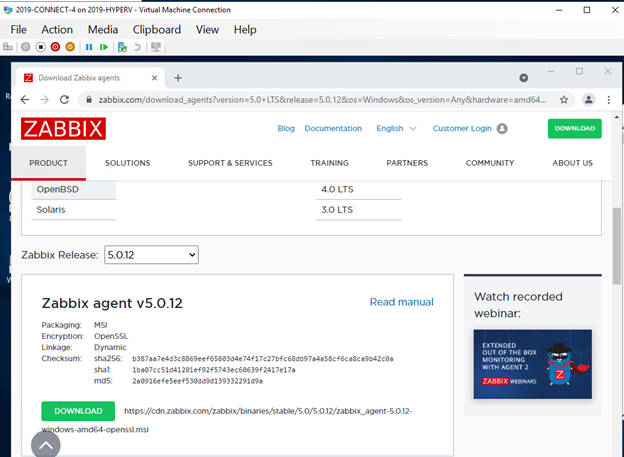Click the md5 checksum value
This screenshot has width=624, height=457.
pos(197,381)
